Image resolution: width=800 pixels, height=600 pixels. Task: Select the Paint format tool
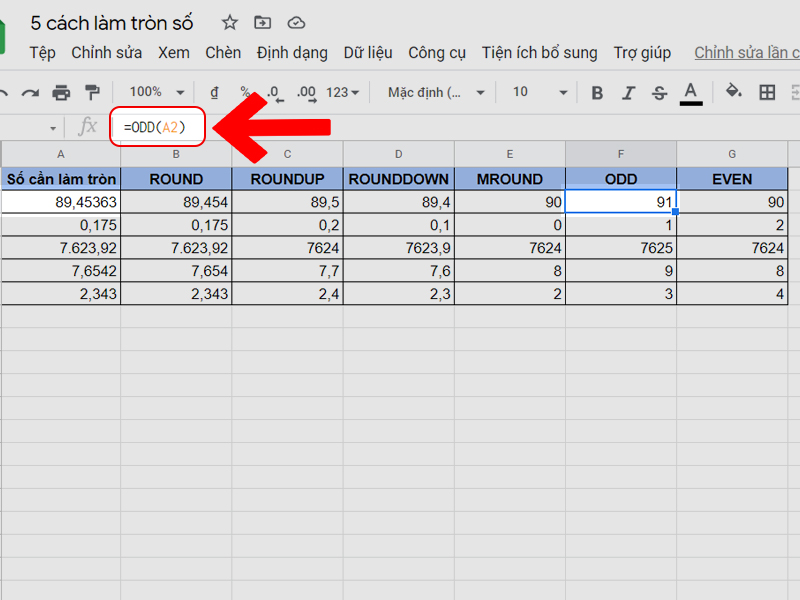pyautogui.click(x=92, y=93)
